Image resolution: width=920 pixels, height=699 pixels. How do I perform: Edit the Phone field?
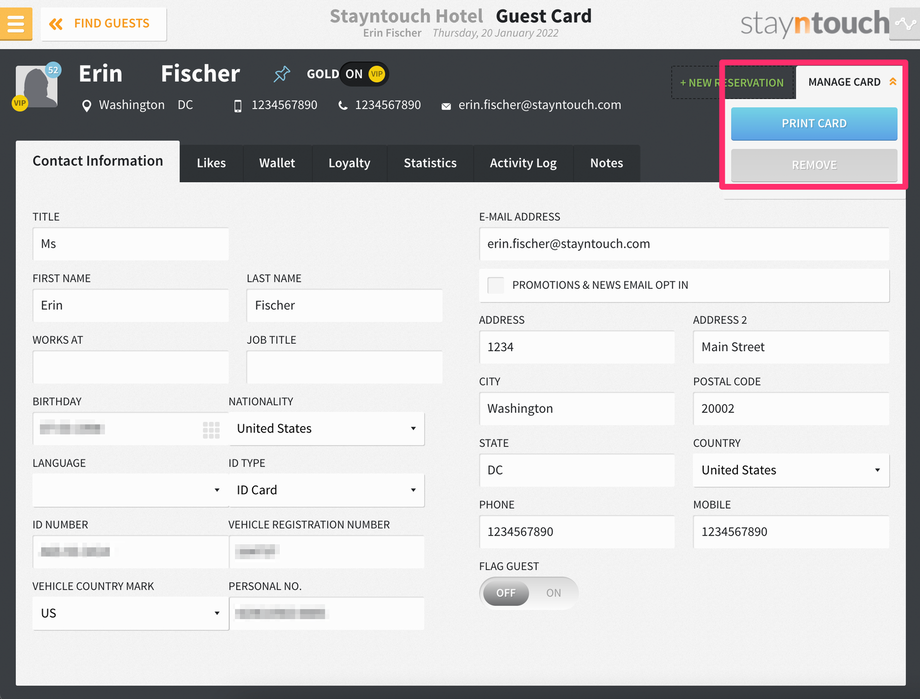click(577, 532)
